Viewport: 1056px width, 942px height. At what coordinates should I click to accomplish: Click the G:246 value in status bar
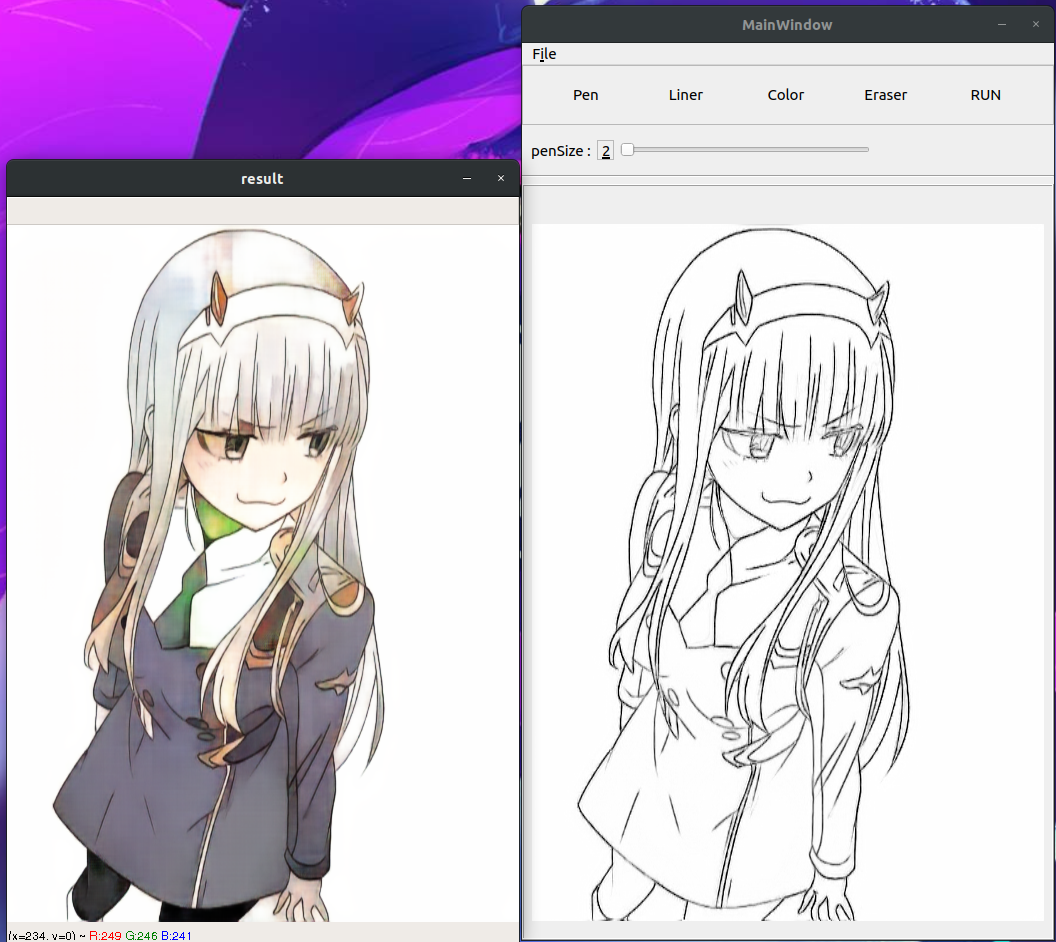141,936
